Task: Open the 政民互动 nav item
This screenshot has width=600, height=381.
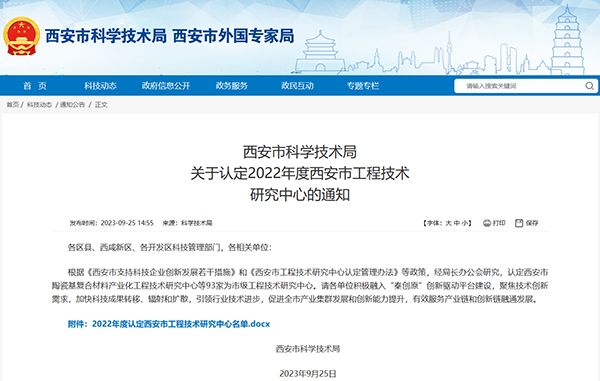Action: pyautogui.click(x=297, y=86)
